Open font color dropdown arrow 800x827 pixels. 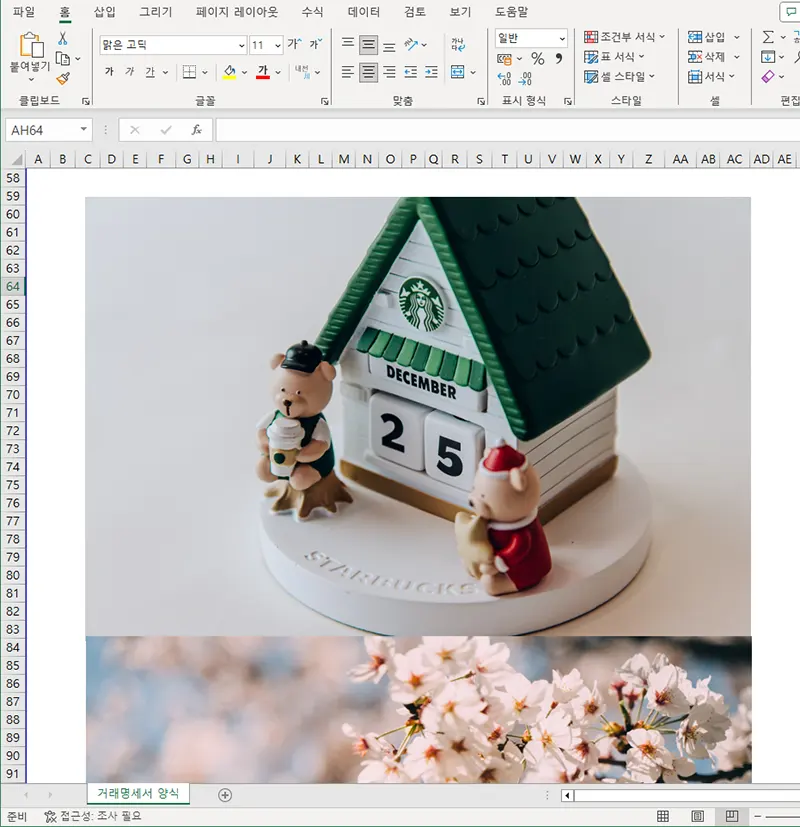tap(278, 72)
